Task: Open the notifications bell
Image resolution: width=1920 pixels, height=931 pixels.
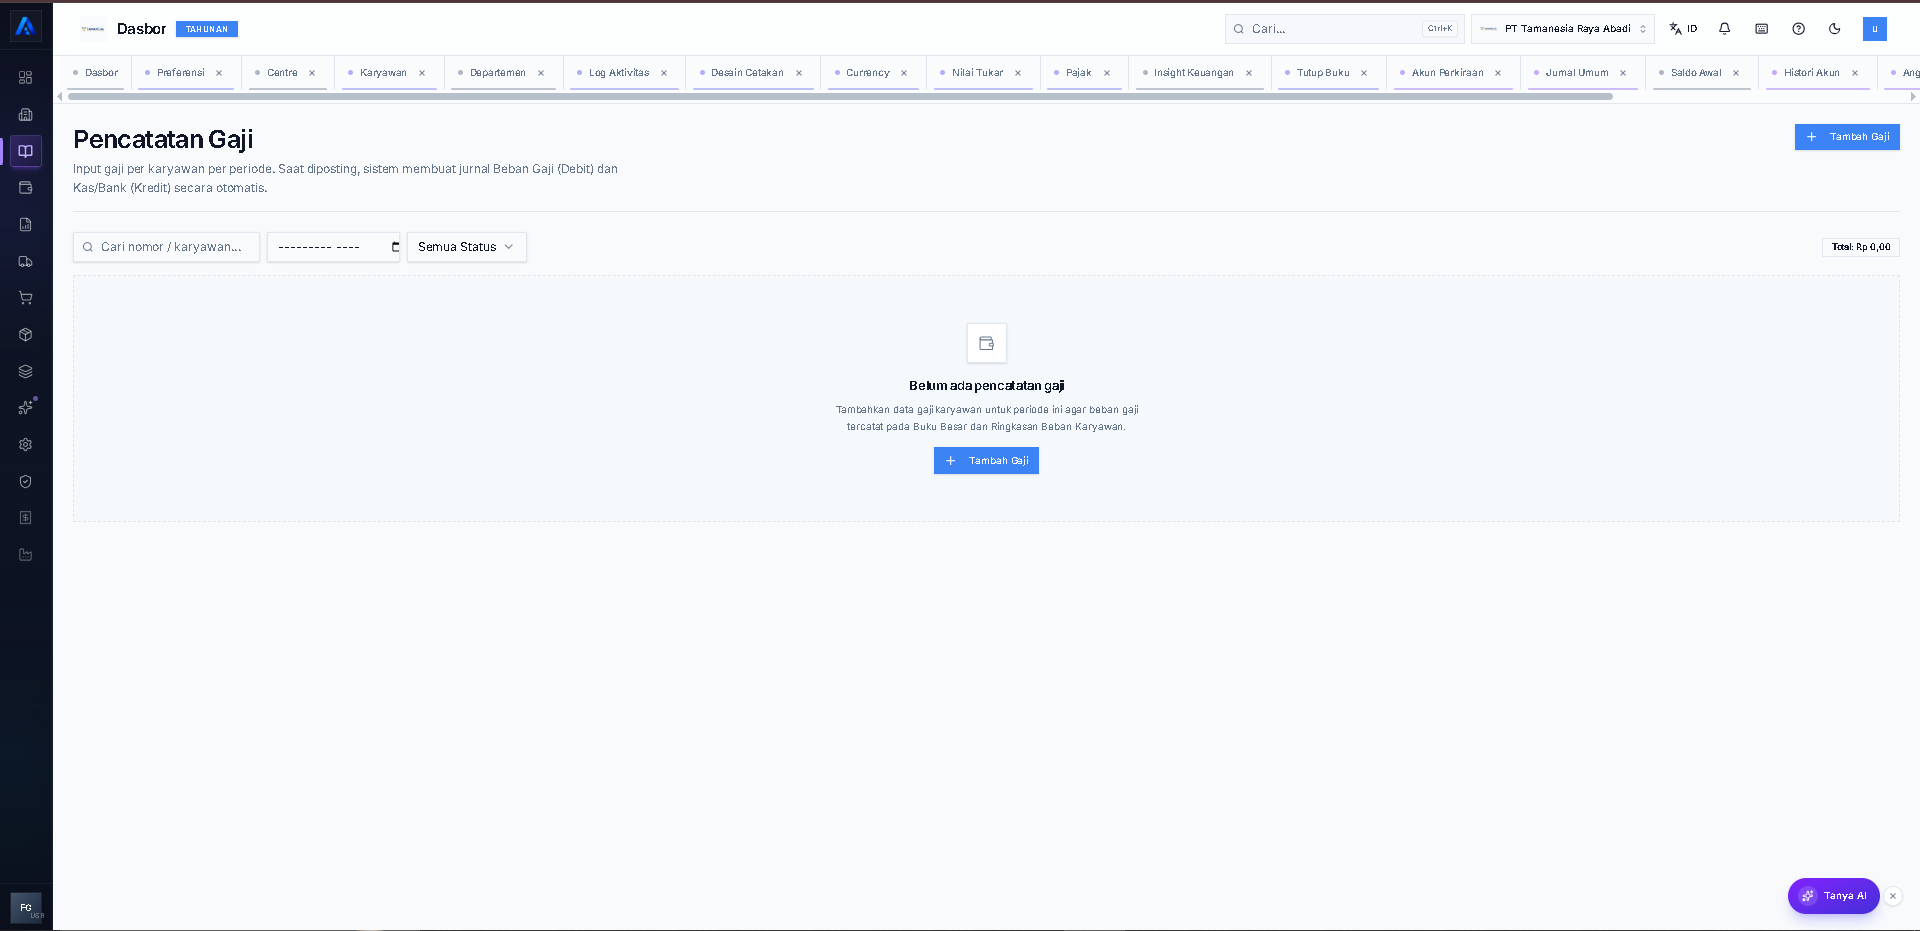Action: point(1725,29)
